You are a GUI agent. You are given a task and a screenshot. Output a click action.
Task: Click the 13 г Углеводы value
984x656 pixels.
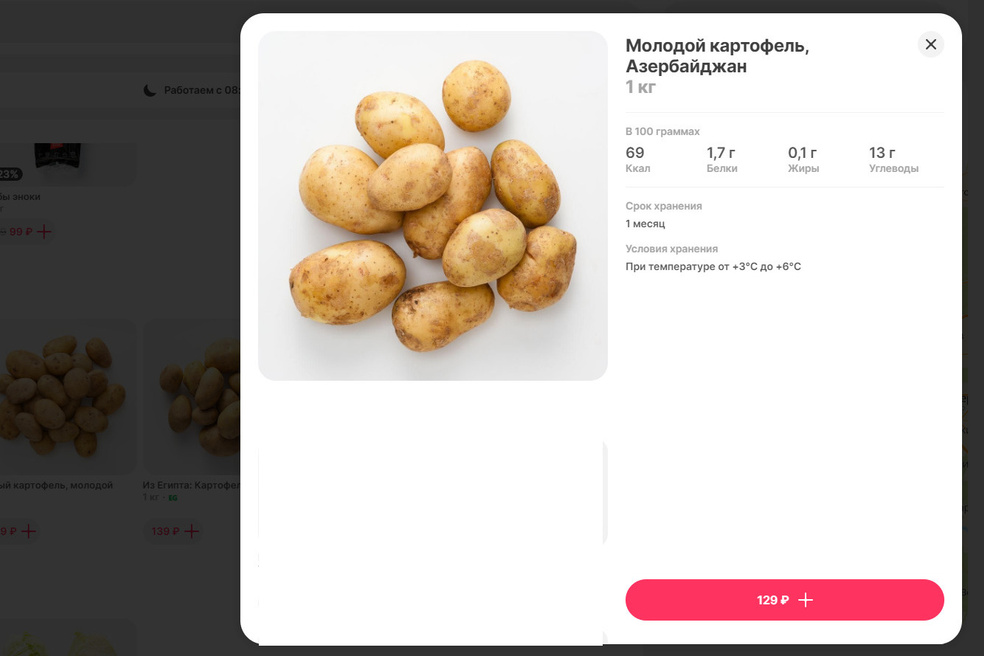[882, 153]
